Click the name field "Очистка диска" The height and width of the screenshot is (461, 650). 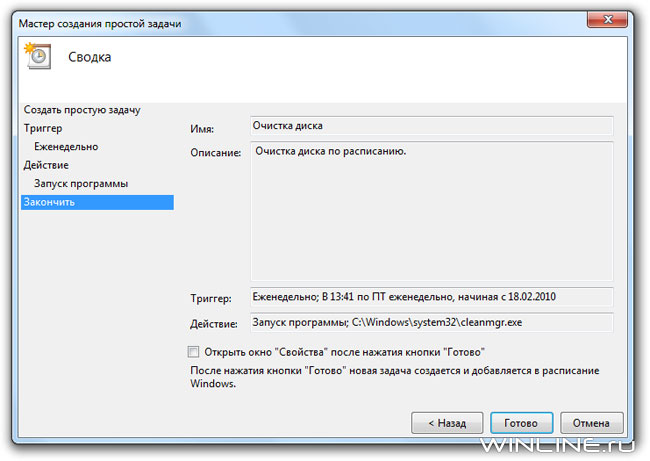pyautogui.click(x=432, y=126)
